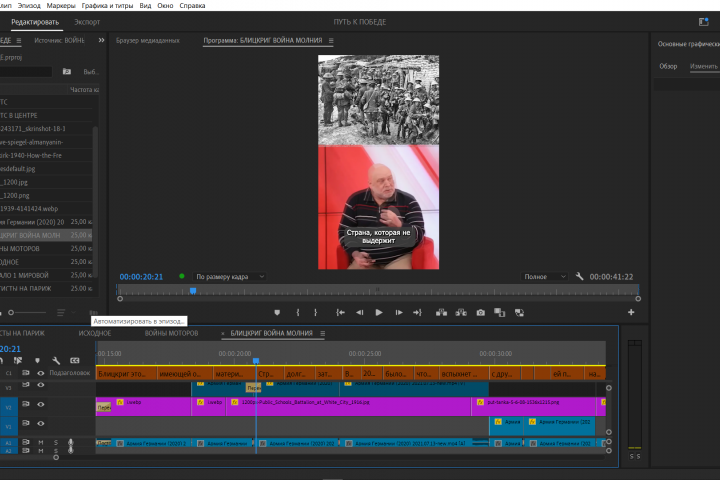720x480 pixels.
Task: Select the 'ВОЙНЫ МОТОРОВ' row in Project panel
Action: pyautogui.click(x=46, y=248)
